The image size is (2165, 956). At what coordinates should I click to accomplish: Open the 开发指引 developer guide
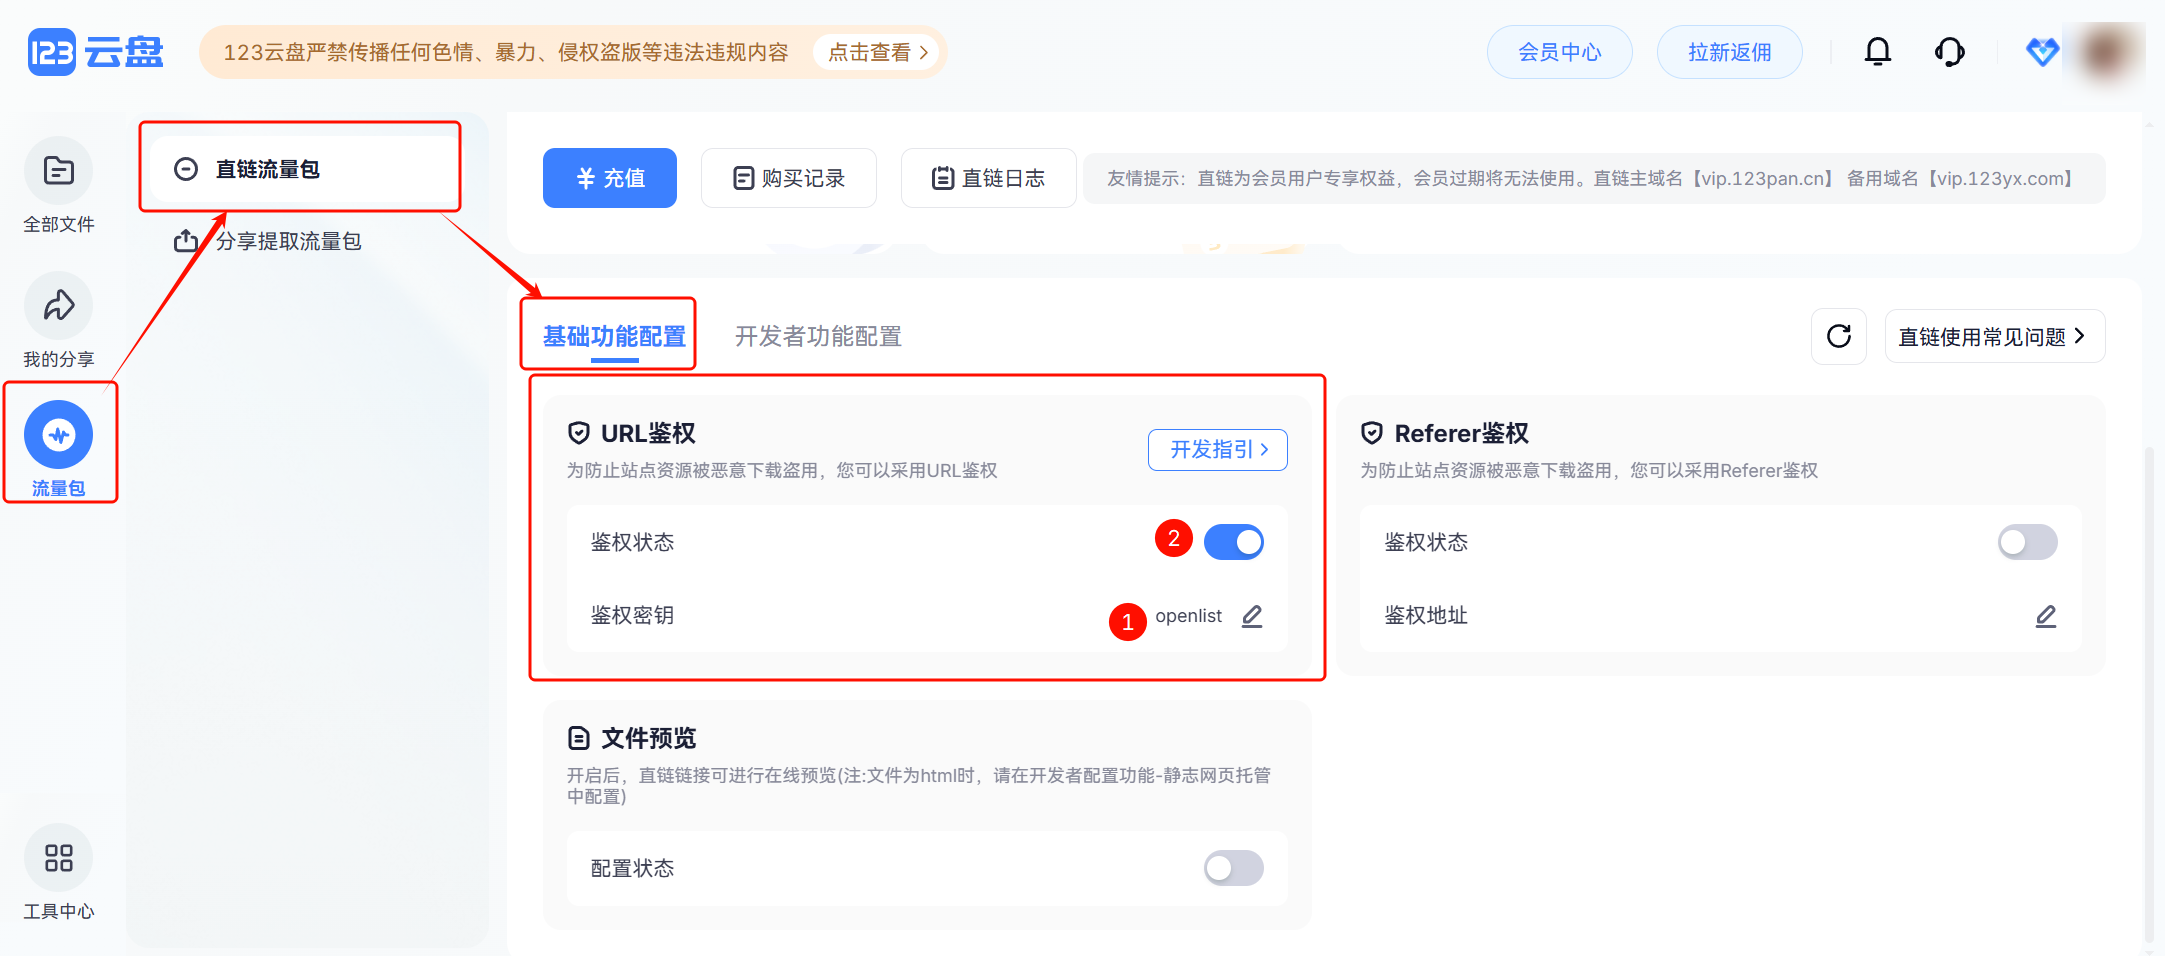click(x=1217, y=450)
